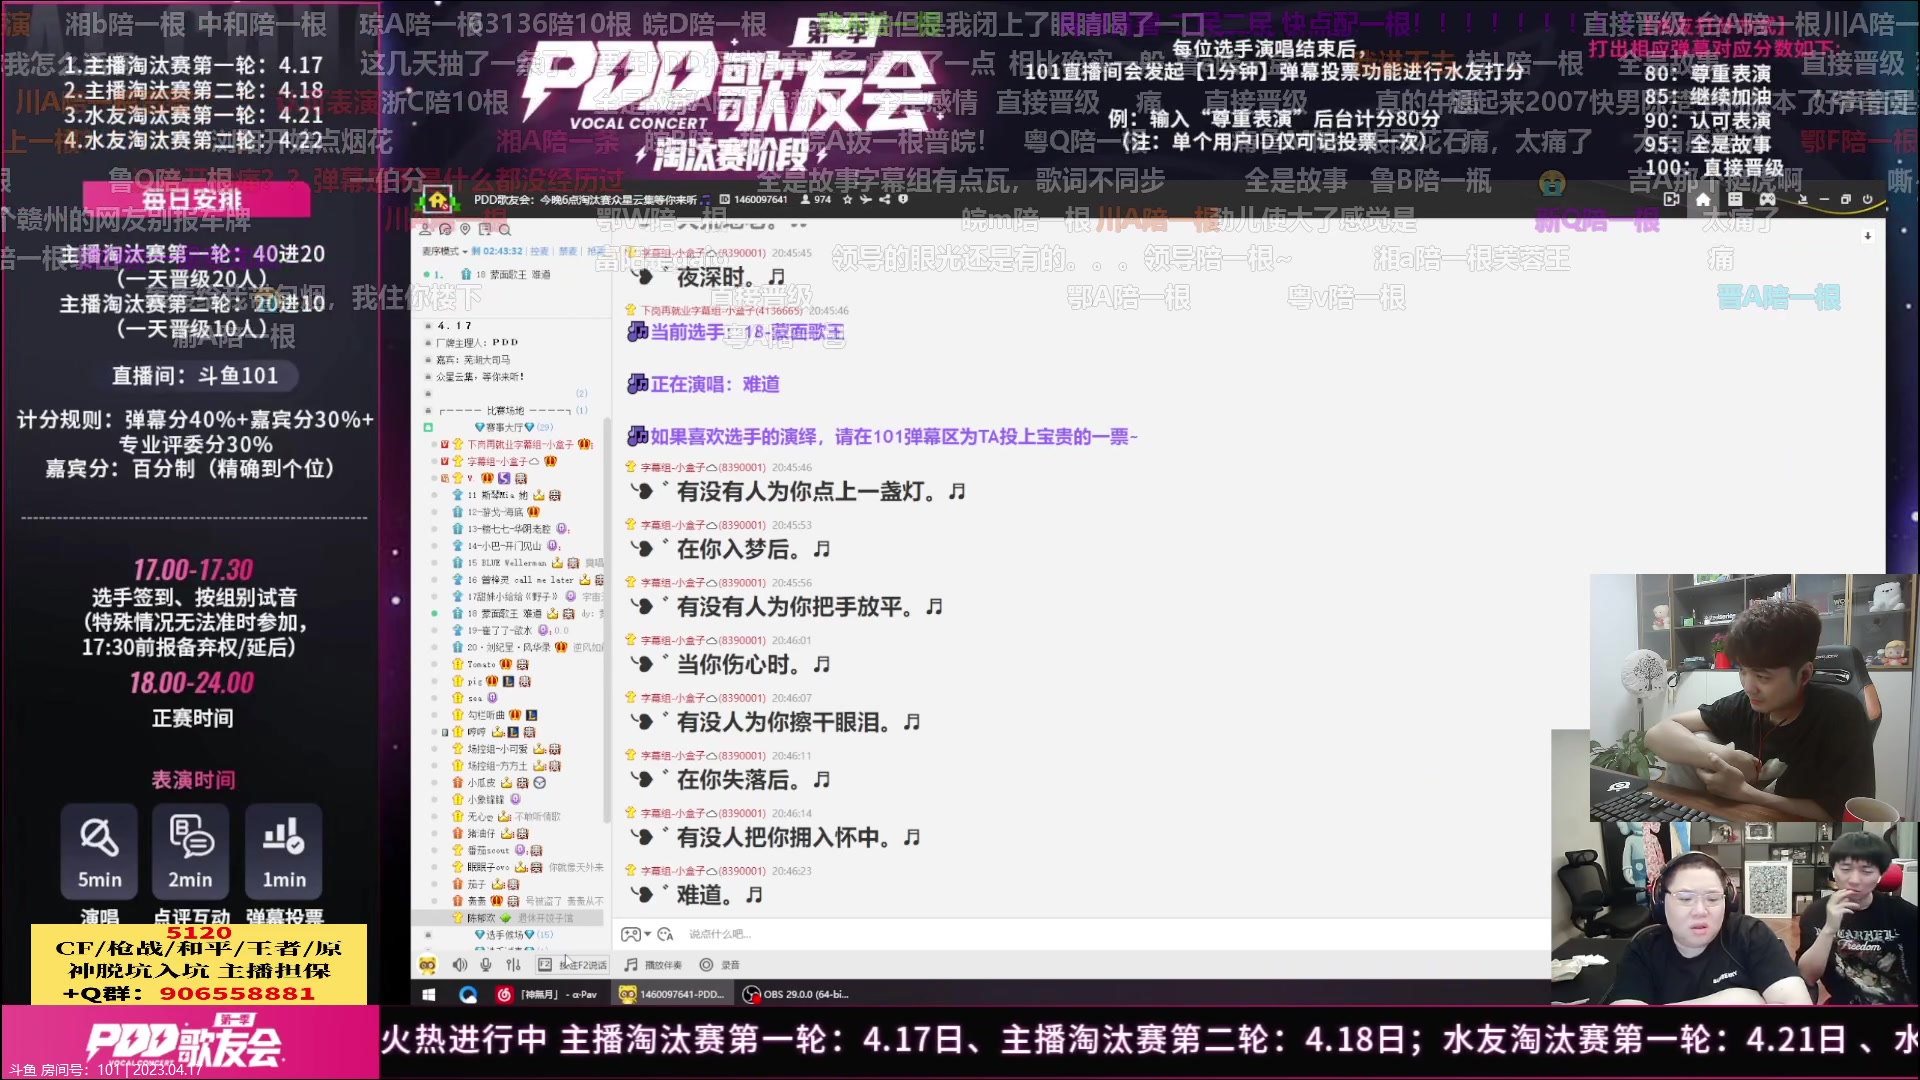
Task: Expand the 选手候场 channel
Action: pyautogui.click(x=513, y=934)
